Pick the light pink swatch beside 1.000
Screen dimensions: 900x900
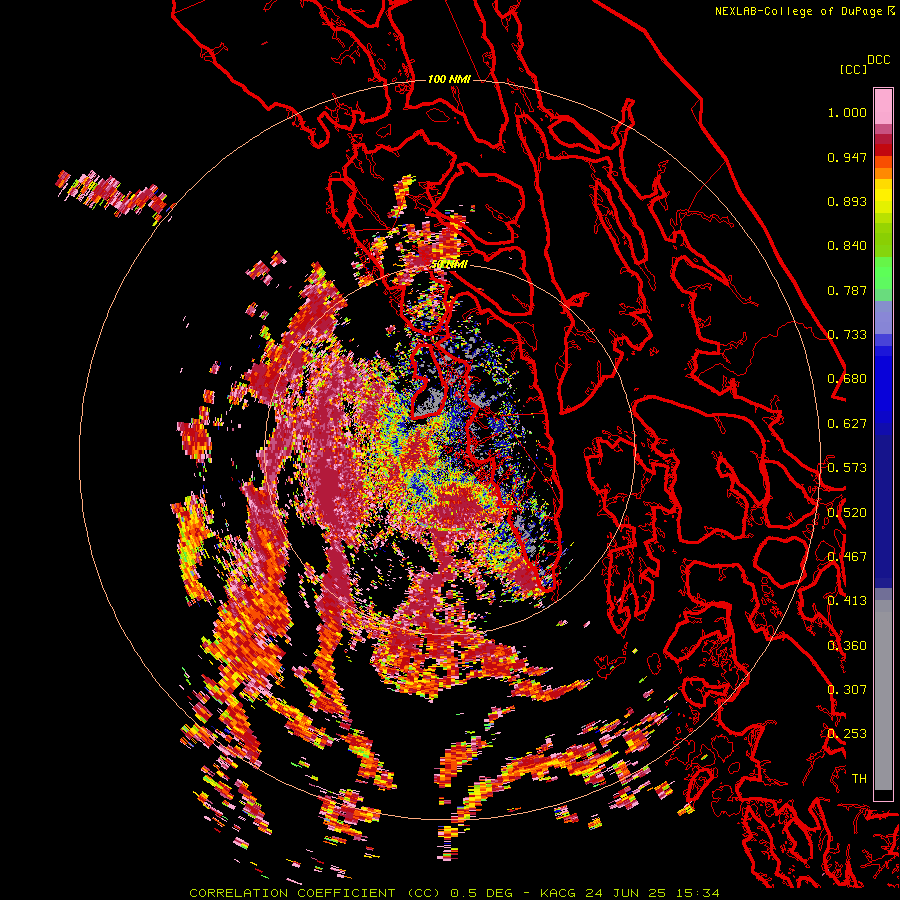pos(883,107)
